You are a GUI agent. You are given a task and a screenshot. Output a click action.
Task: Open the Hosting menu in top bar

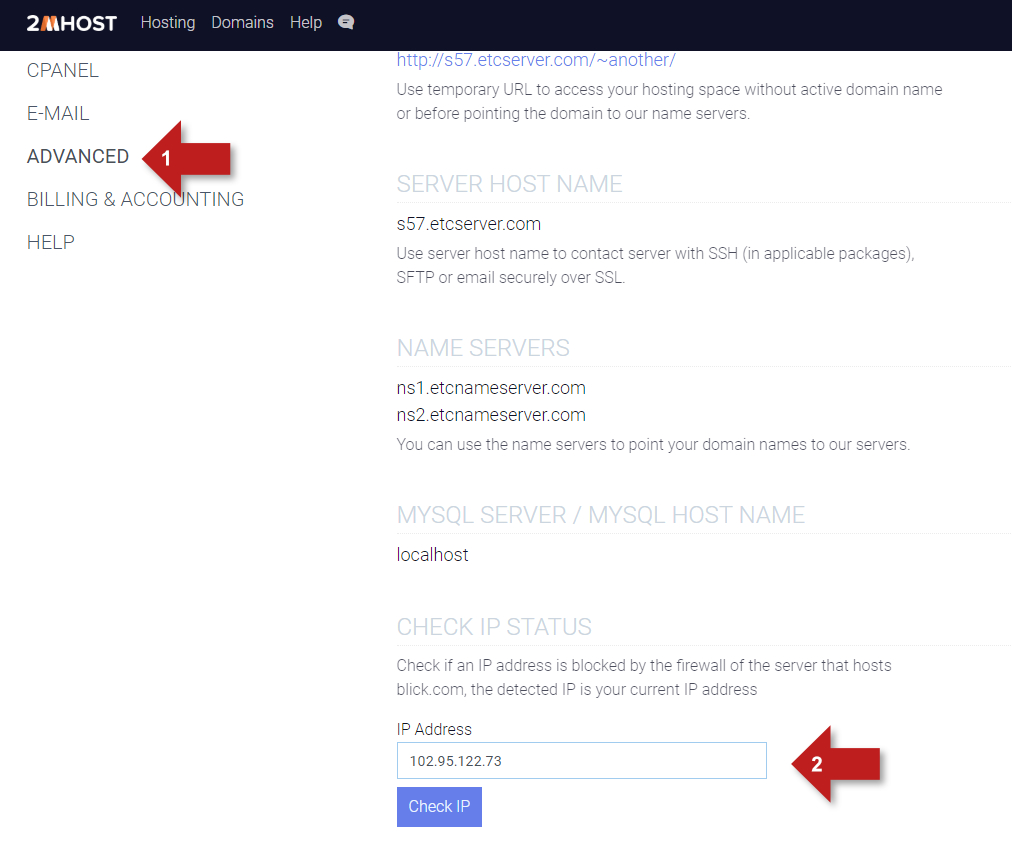coord(168,22)
